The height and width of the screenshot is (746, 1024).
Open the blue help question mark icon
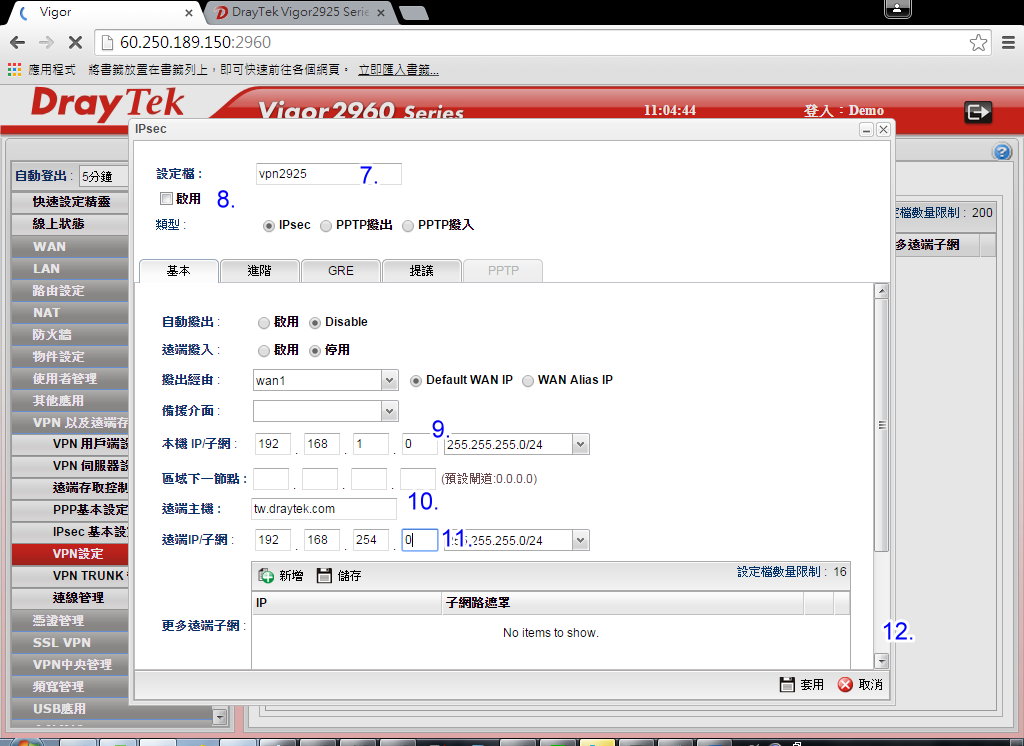pyautogui.click(x=1002, y=152)
